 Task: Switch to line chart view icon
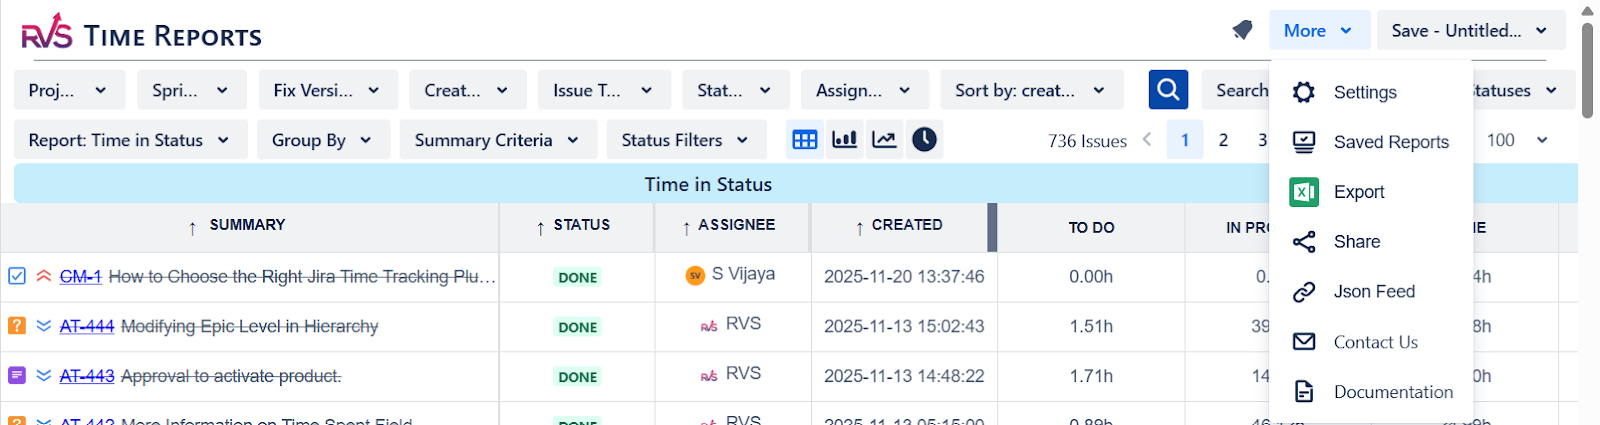coord(884,139)
